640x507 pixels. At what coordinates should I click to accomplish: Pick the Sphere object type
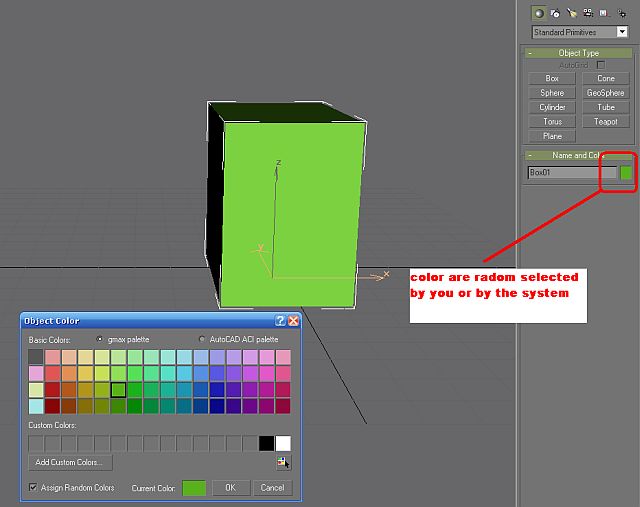click(552, 93)
